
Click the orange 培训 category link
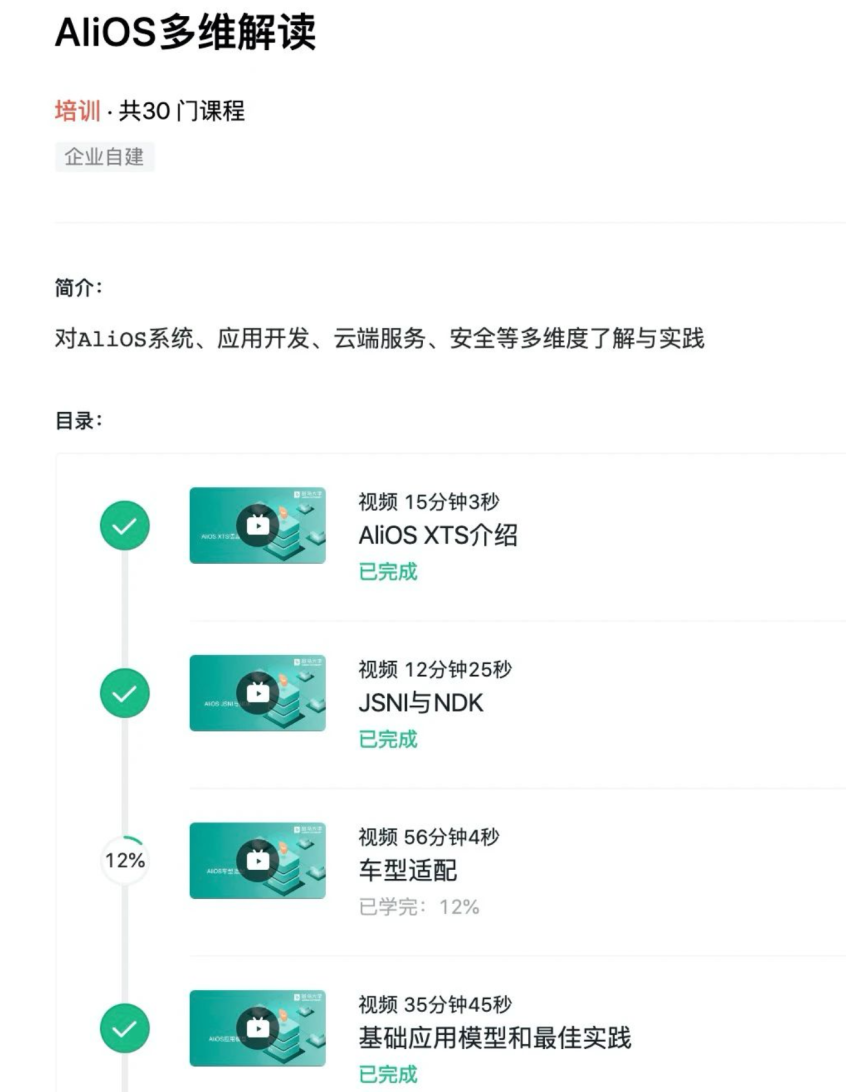click(x=77, y=112)
